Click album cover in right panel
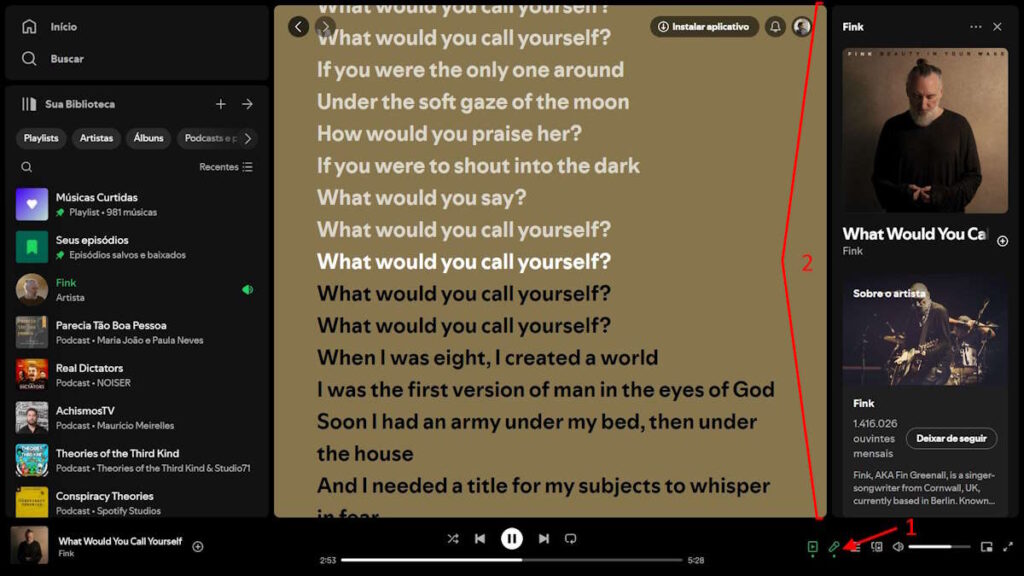 (925, 131)
